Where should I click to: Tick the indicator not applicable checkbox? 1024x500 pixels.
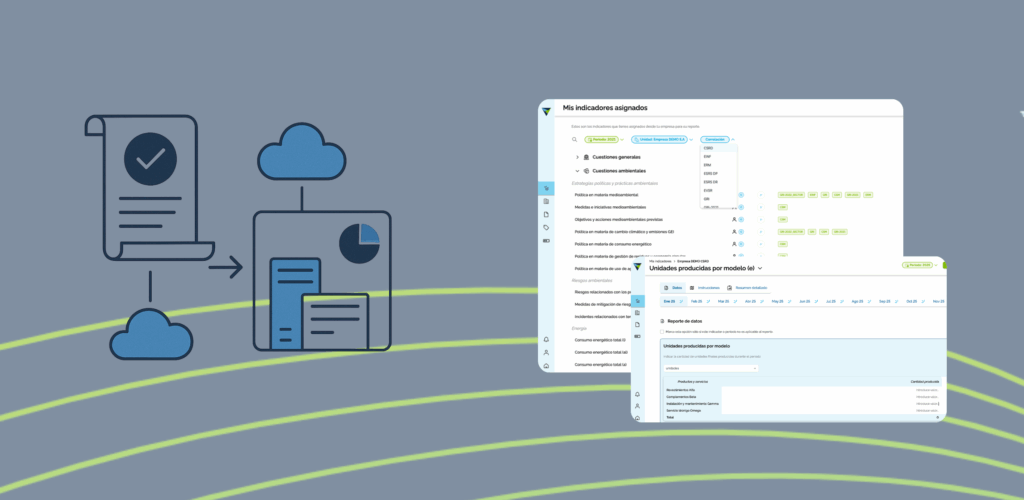[664, 331]
